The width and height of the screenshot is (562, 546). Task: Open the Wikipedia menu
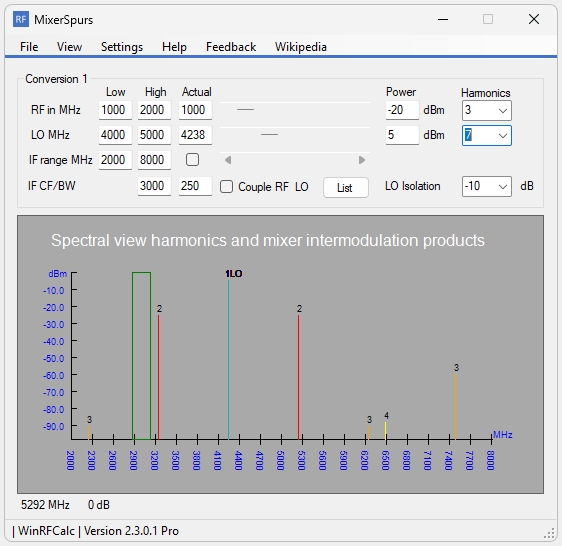301,47
